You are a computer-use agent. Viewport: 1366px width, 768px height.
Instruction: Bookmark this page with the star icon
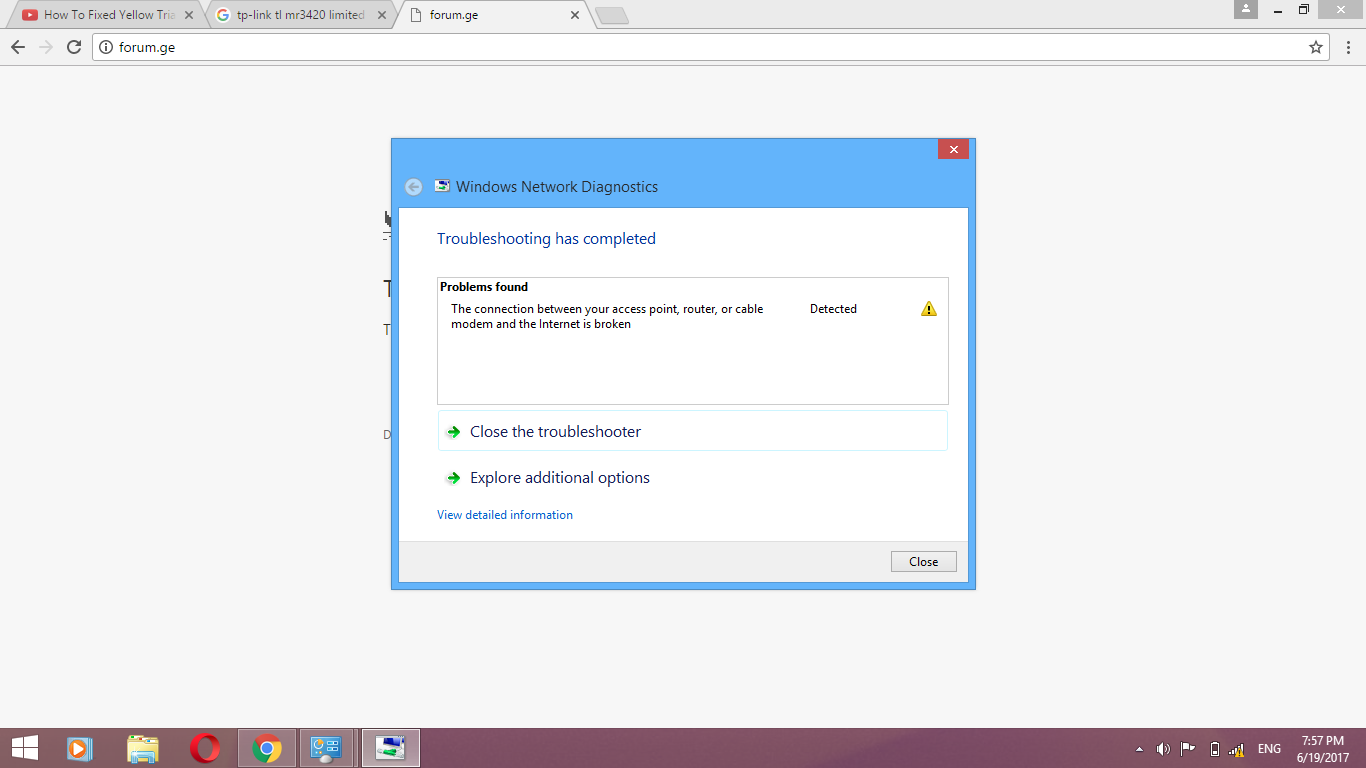1316,47
